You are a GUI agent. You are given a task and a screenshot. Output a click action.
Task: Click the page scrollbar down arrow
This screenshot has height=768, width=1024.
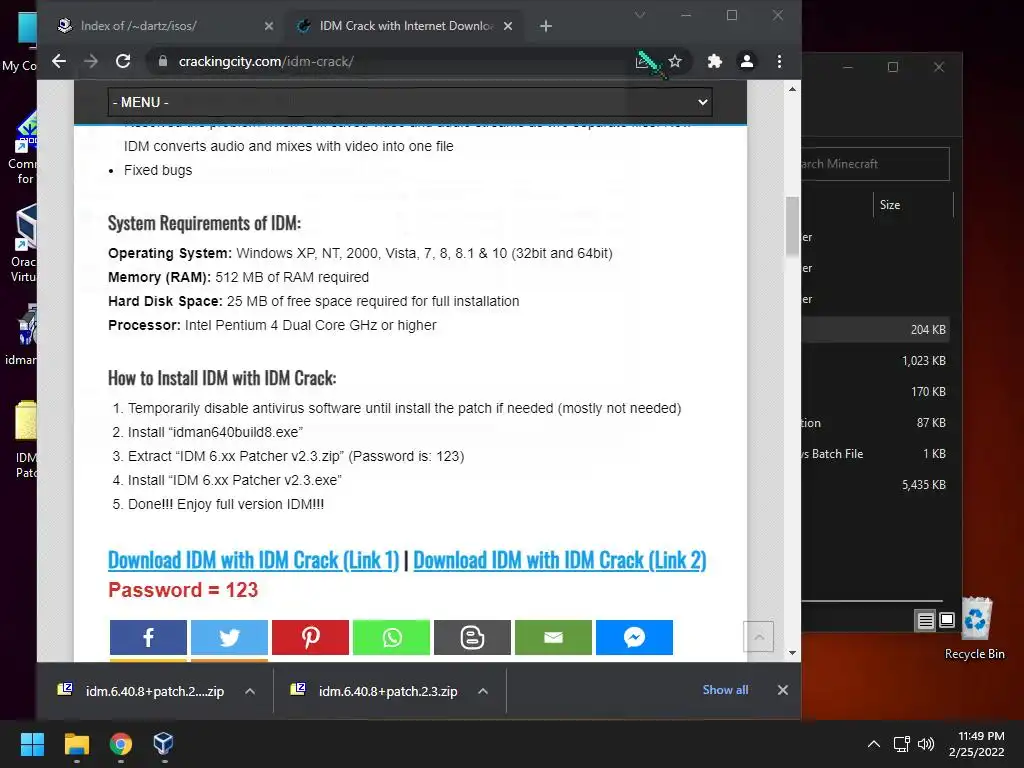pyautogui.click(x=792, y=652)
